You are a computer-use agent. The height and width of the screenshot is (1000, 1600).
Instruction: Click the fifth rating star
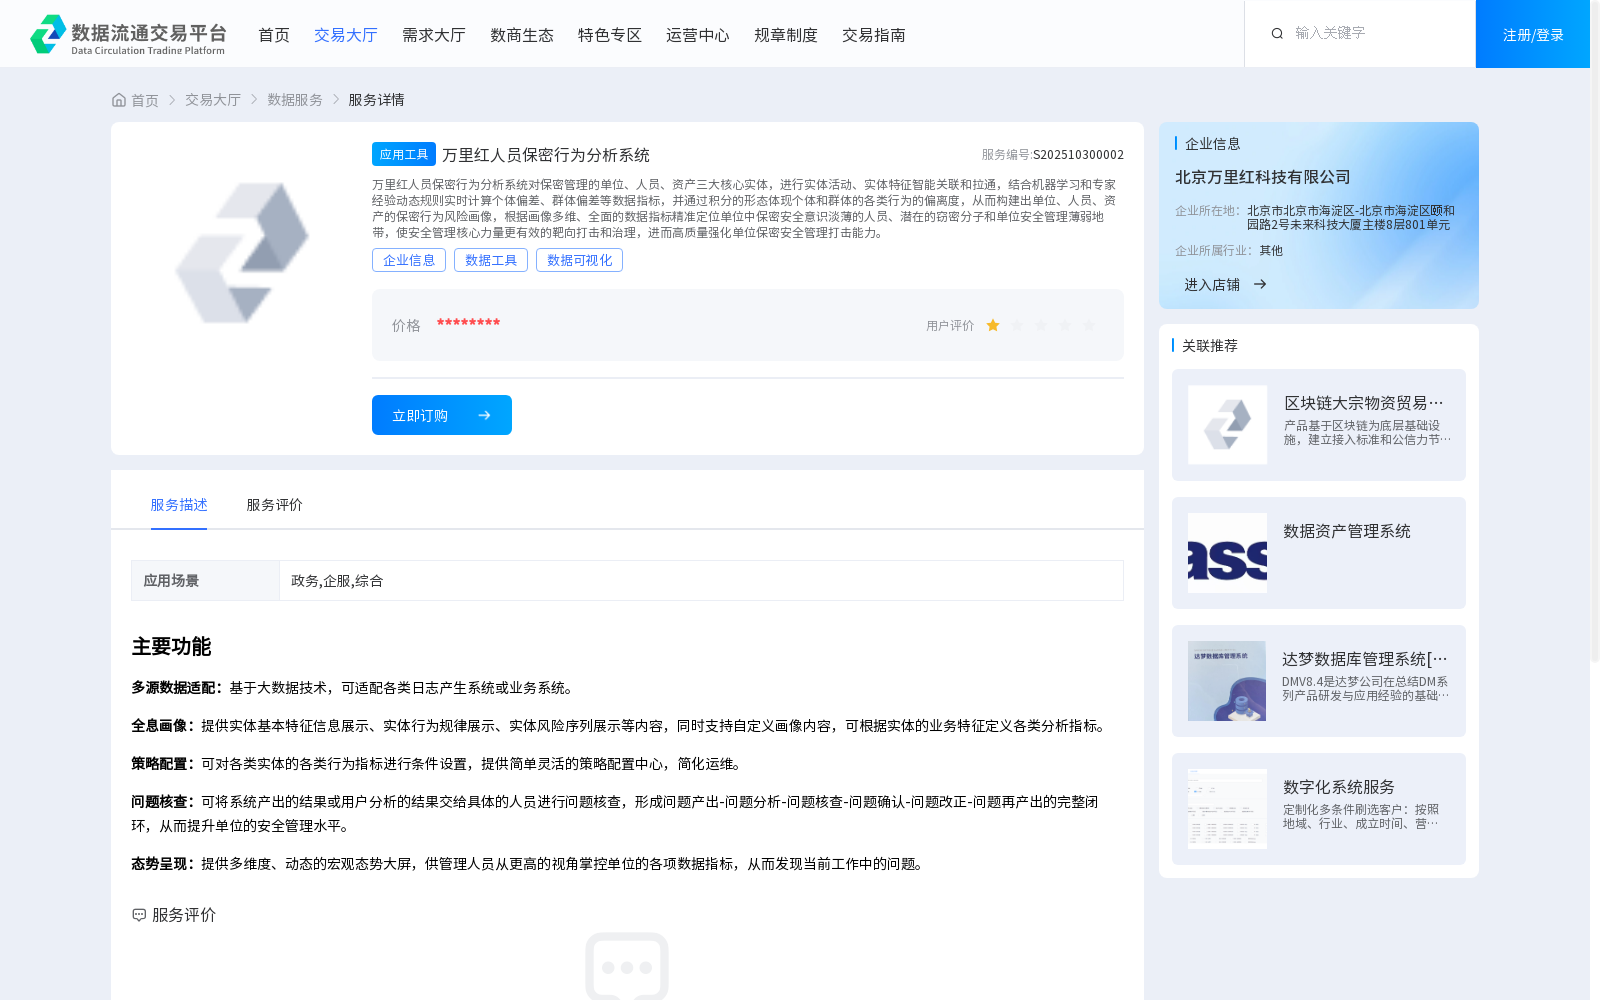click(x=1089, y=325)
